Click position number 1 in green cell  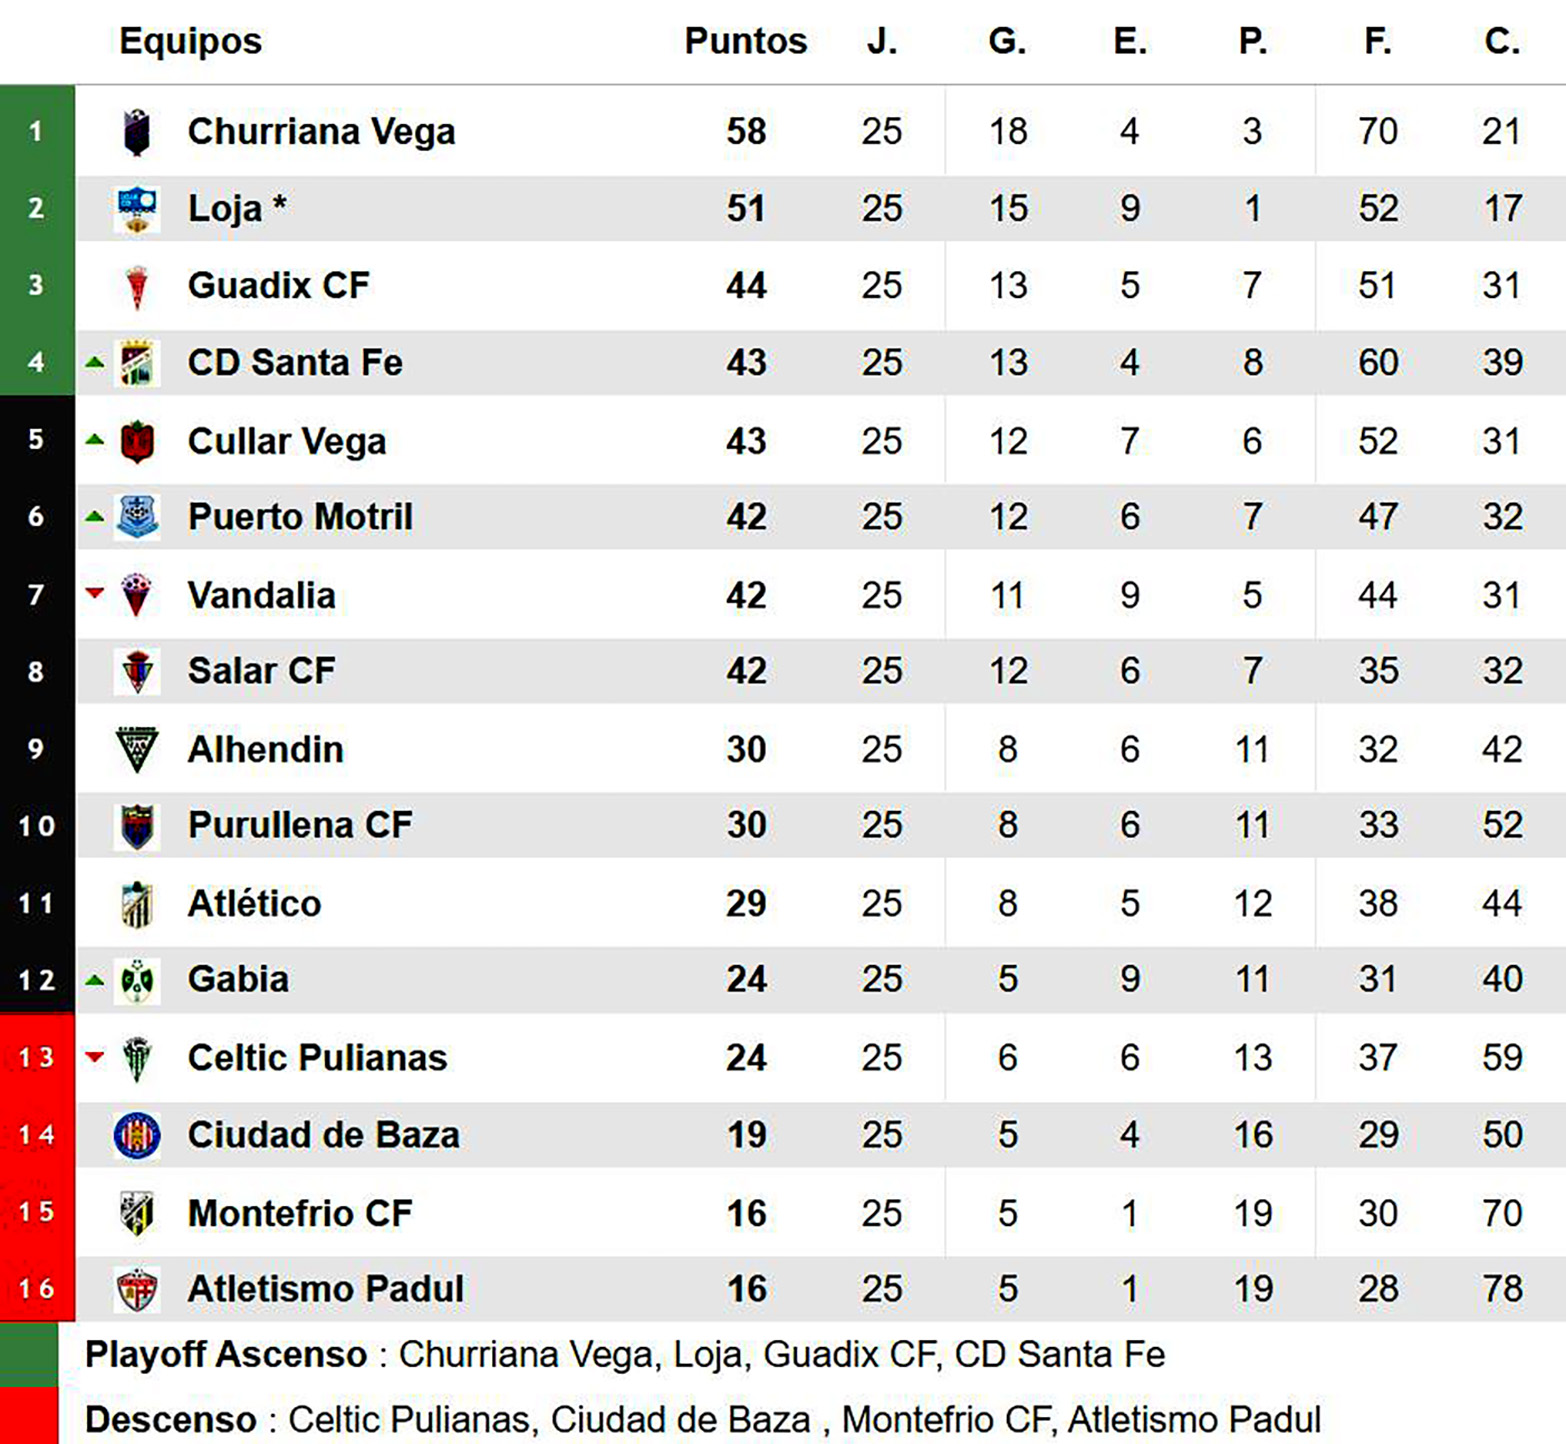pyautogui.click(x=36, y=131)
